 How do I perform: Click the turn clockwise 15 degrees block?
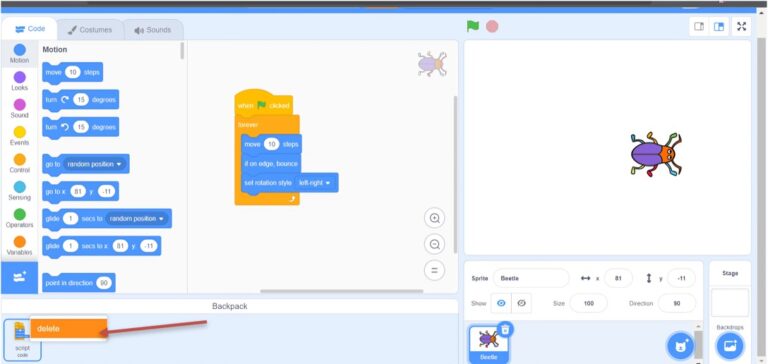coord(81,100)
